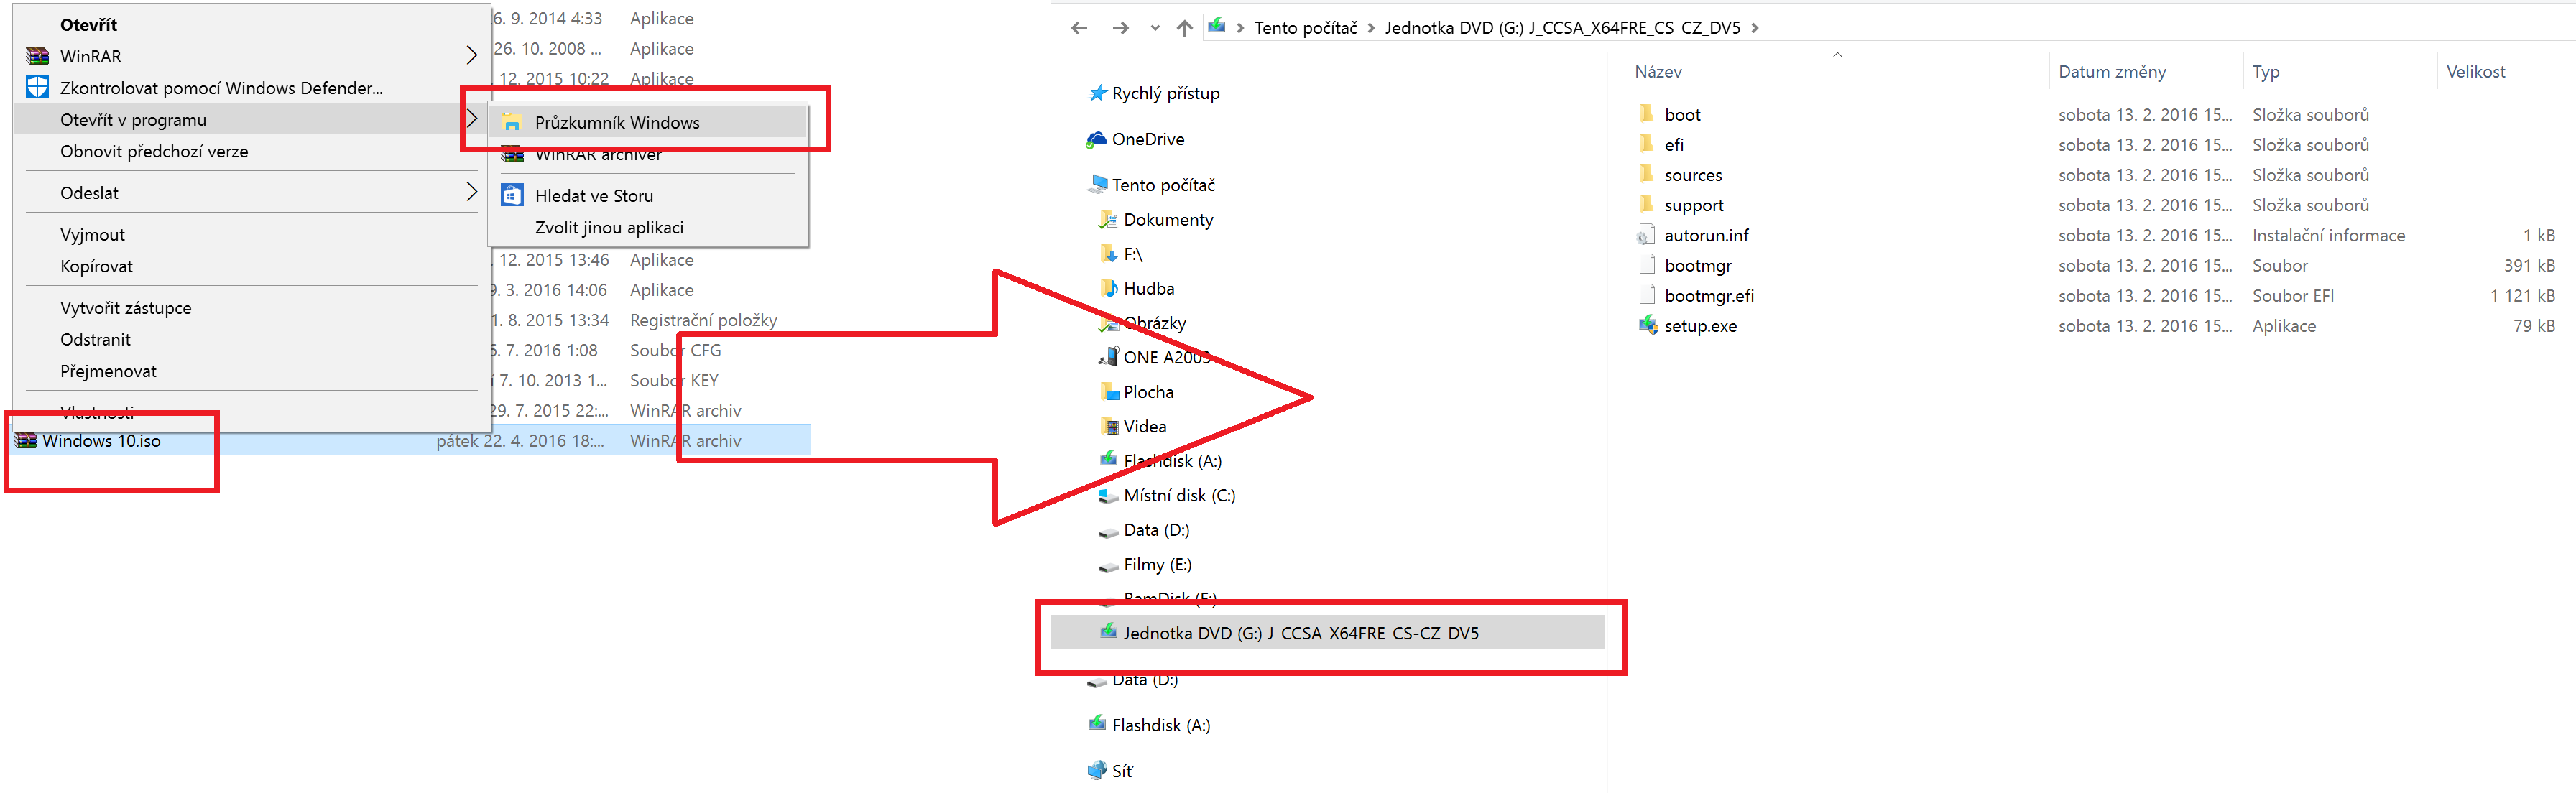Click the Back navigation arrow in Explorer
The image size is (2576, 793).
[x=1078, y=28]
